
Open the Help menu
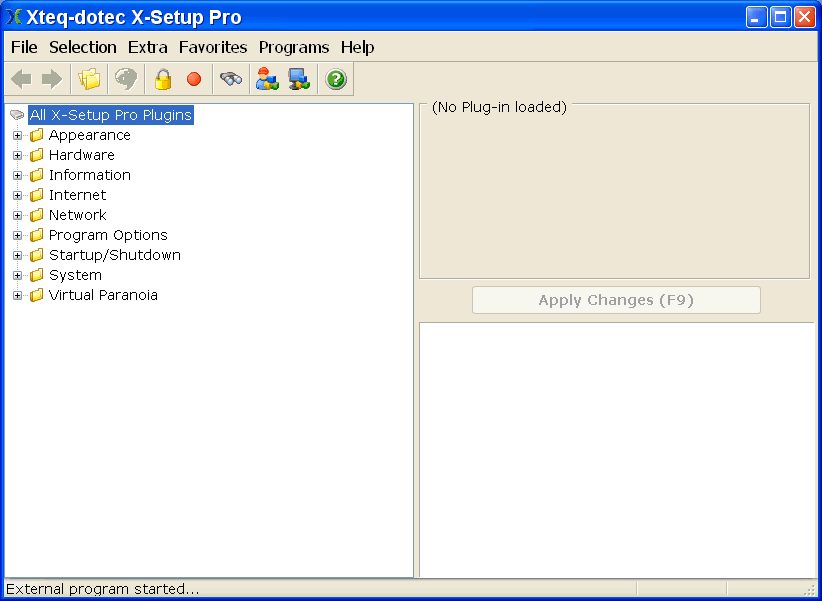(358, 47)
